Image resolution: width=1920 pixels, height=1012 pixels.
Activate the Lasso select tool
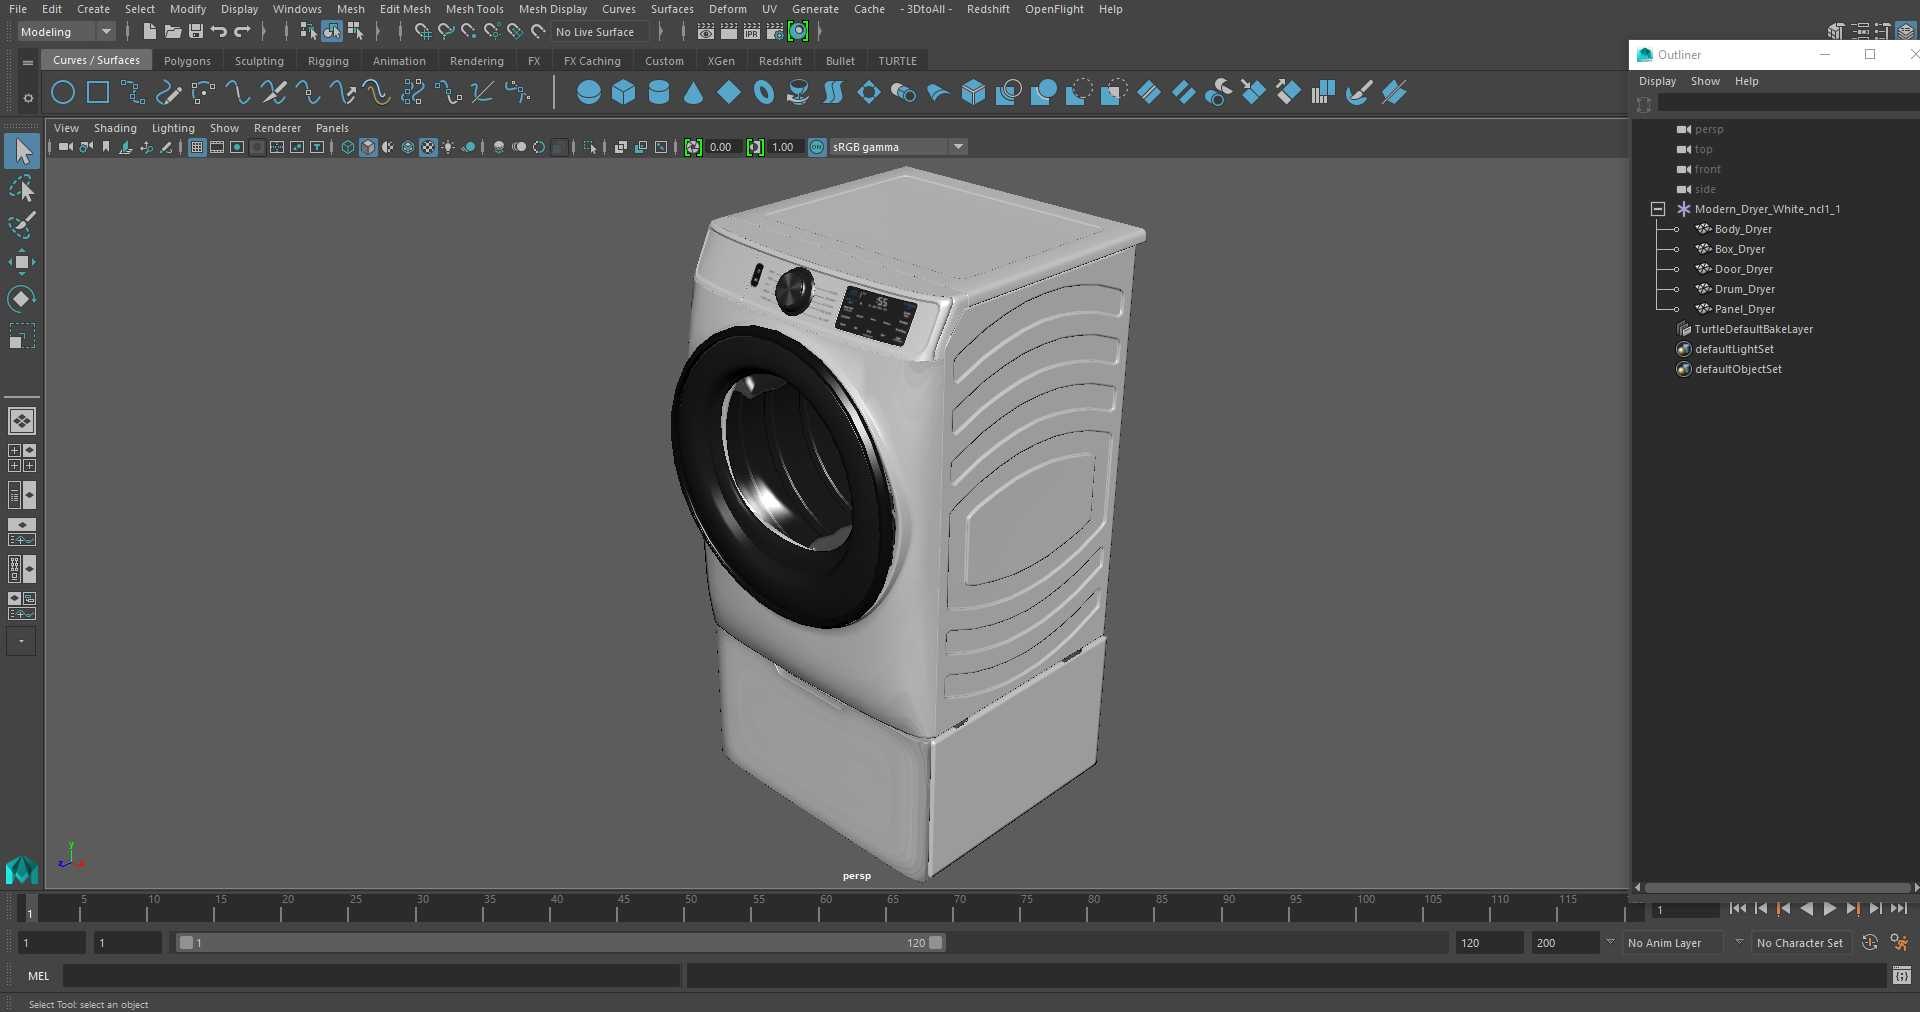click(22, 188)
